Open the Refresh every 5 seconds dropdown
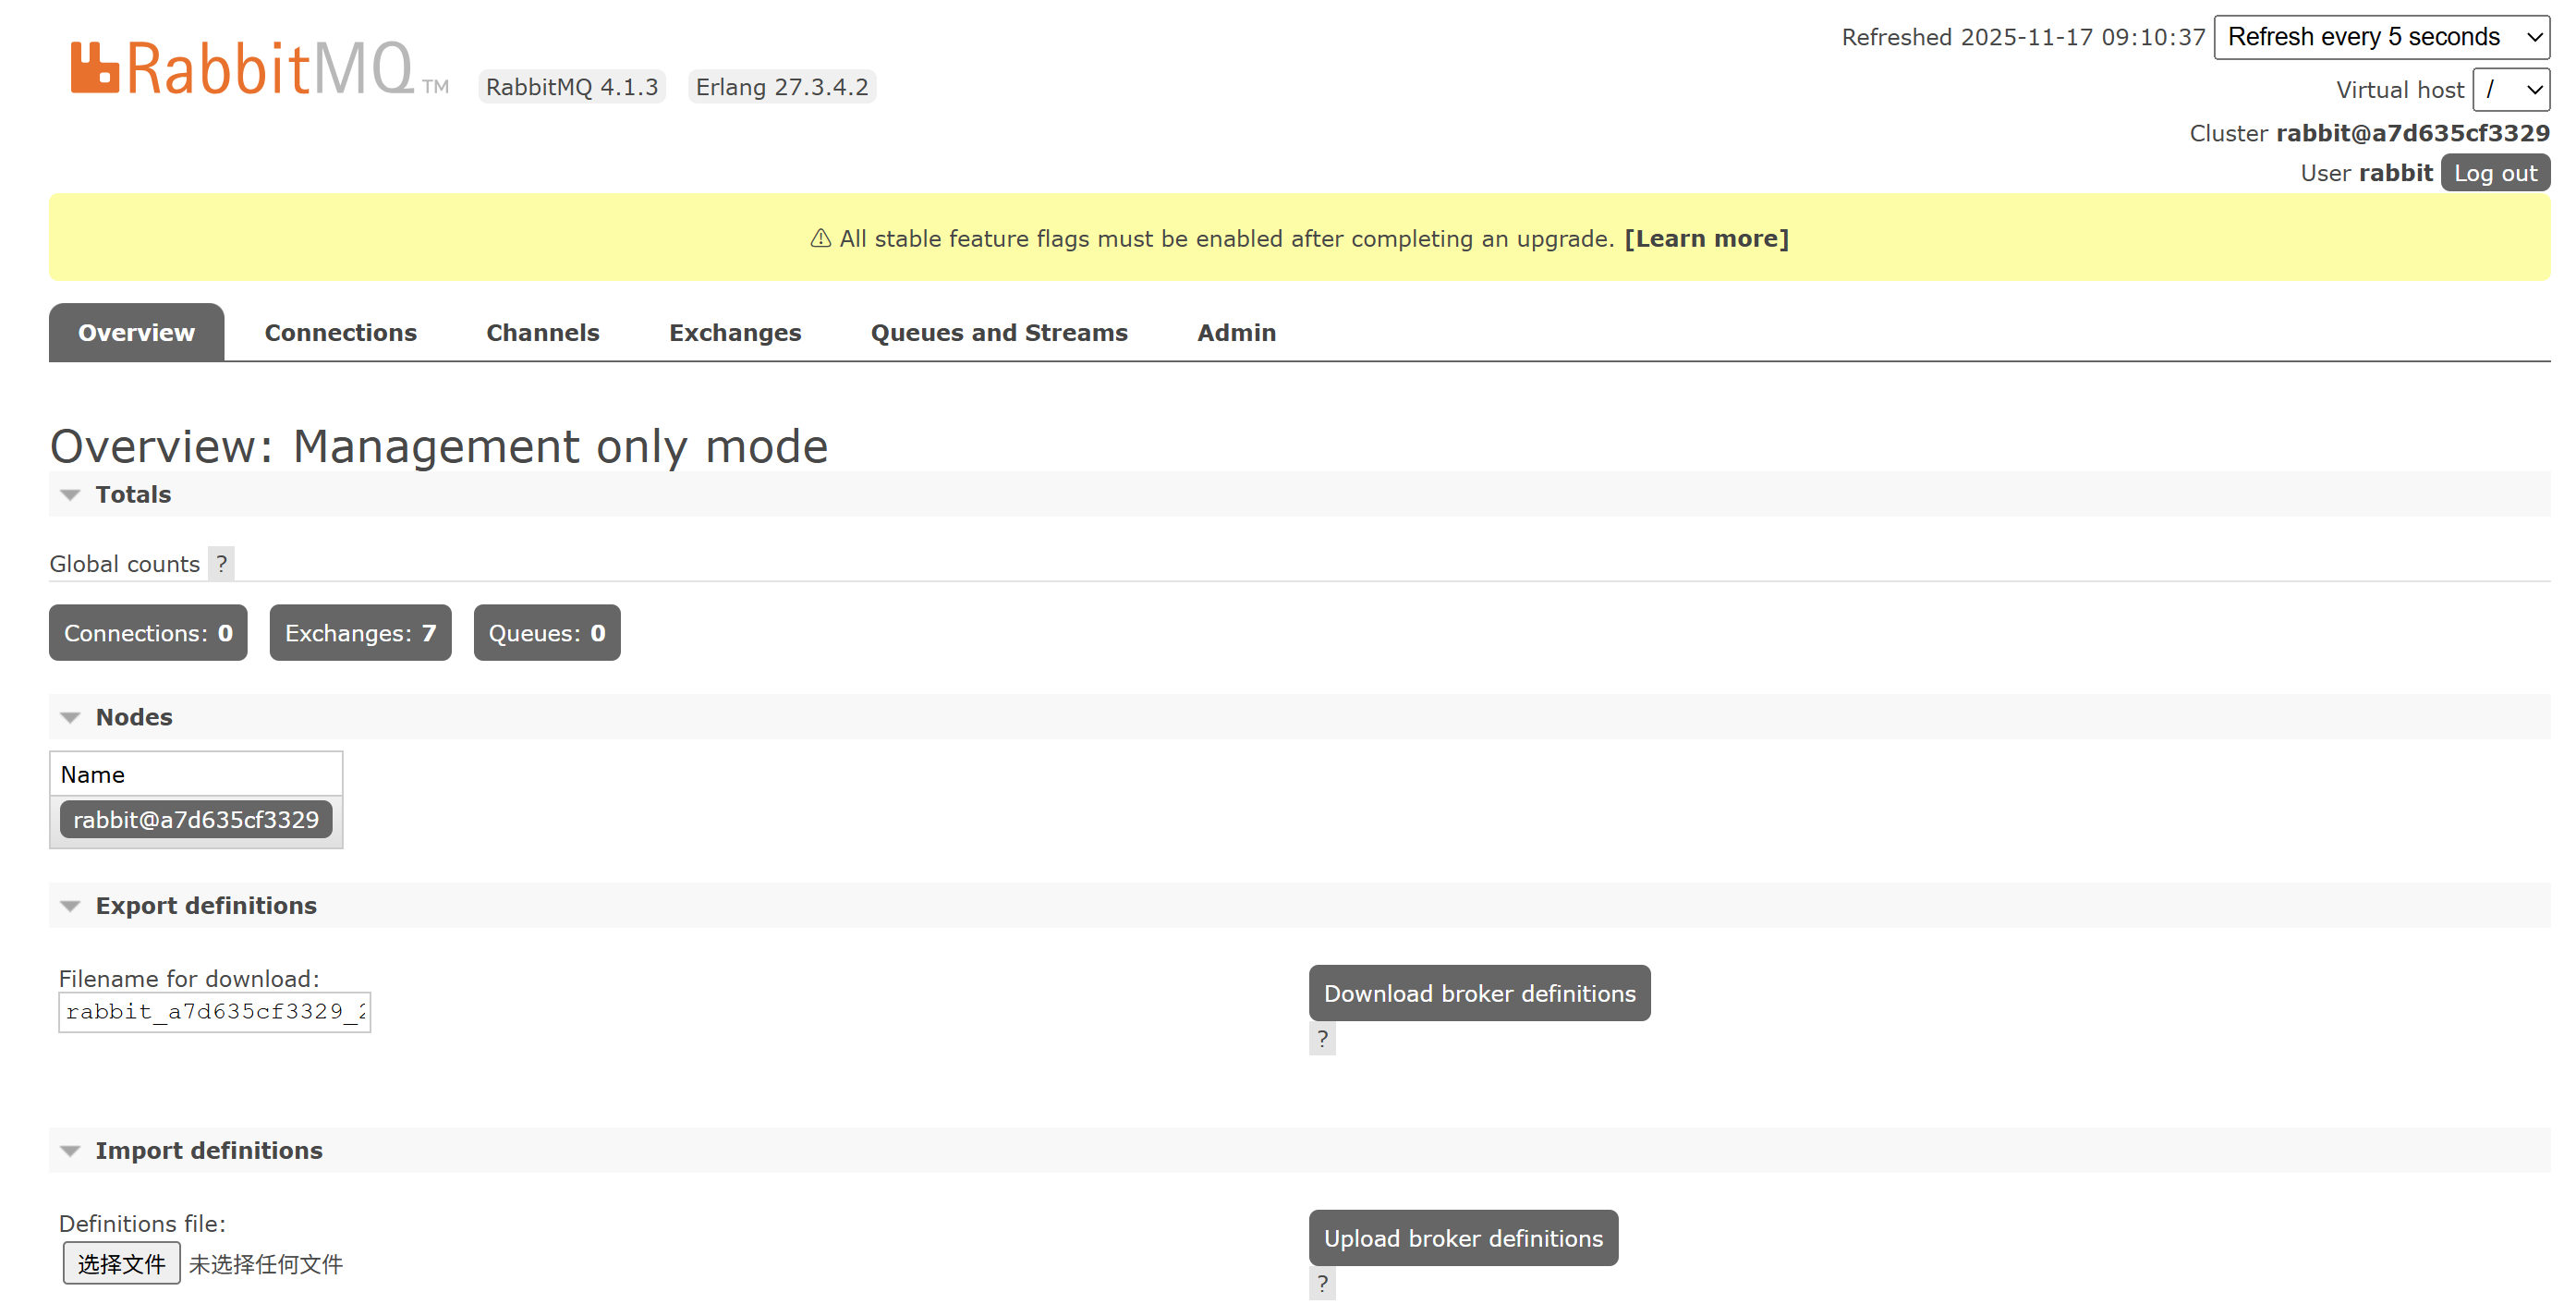This screenshot has width=2576, height=1316. point(2381,37)
